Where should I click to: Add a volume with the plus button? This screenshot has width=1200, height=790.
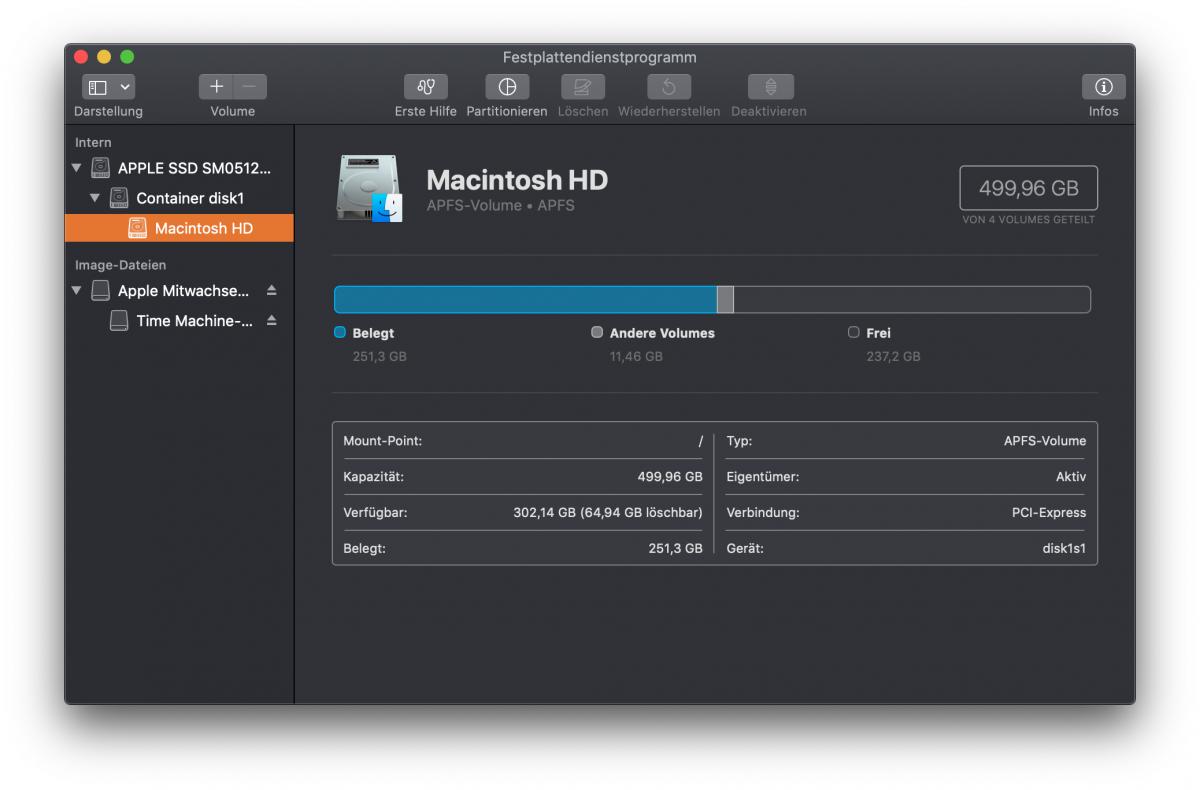pyautogui.click(x=216, y=87)
